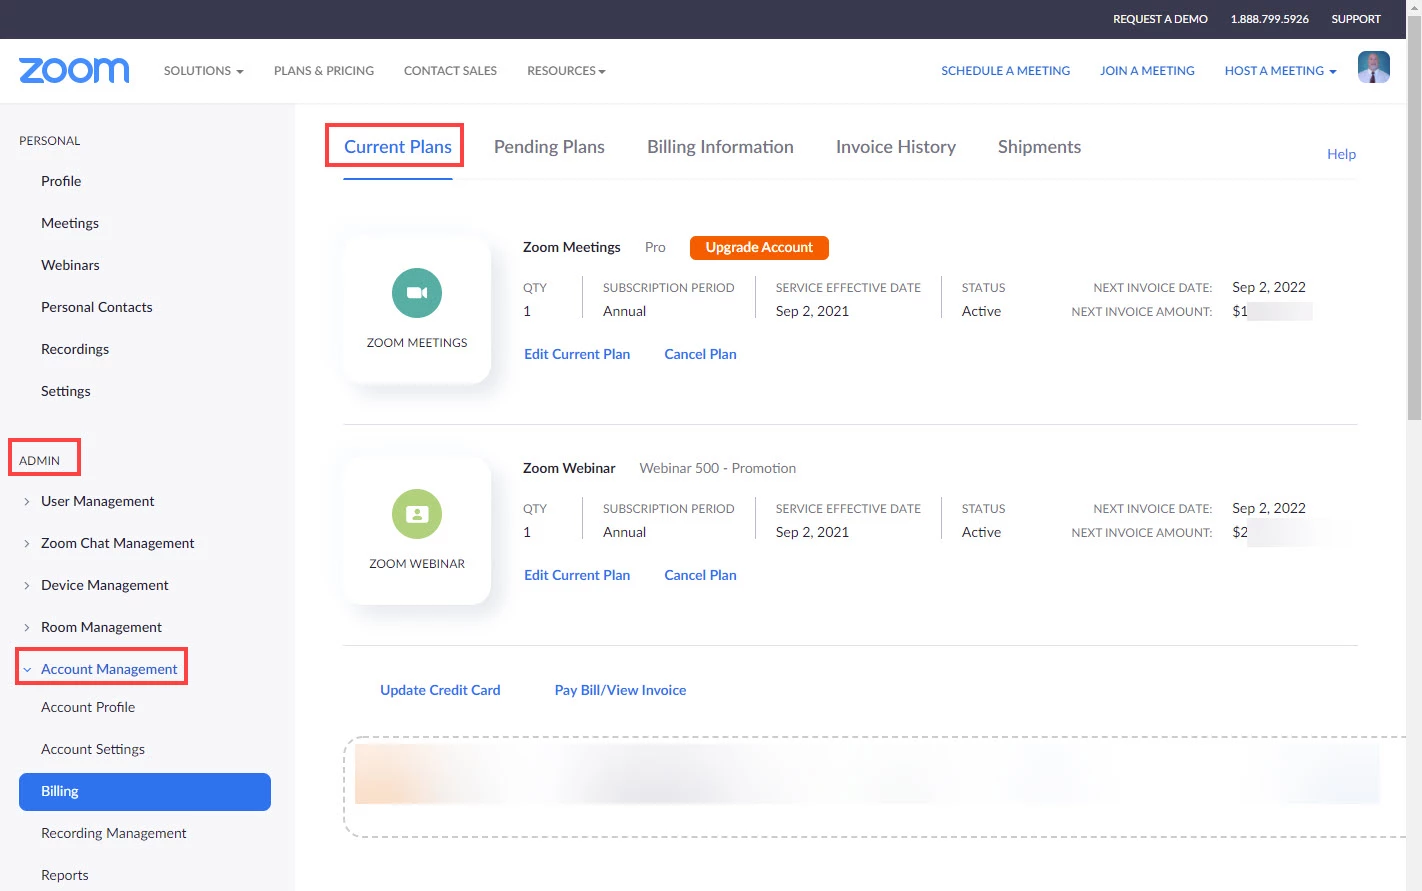Click the Zoom Webinar green icon
This screenshot has width=1422, height=891.
coord(417,514)
